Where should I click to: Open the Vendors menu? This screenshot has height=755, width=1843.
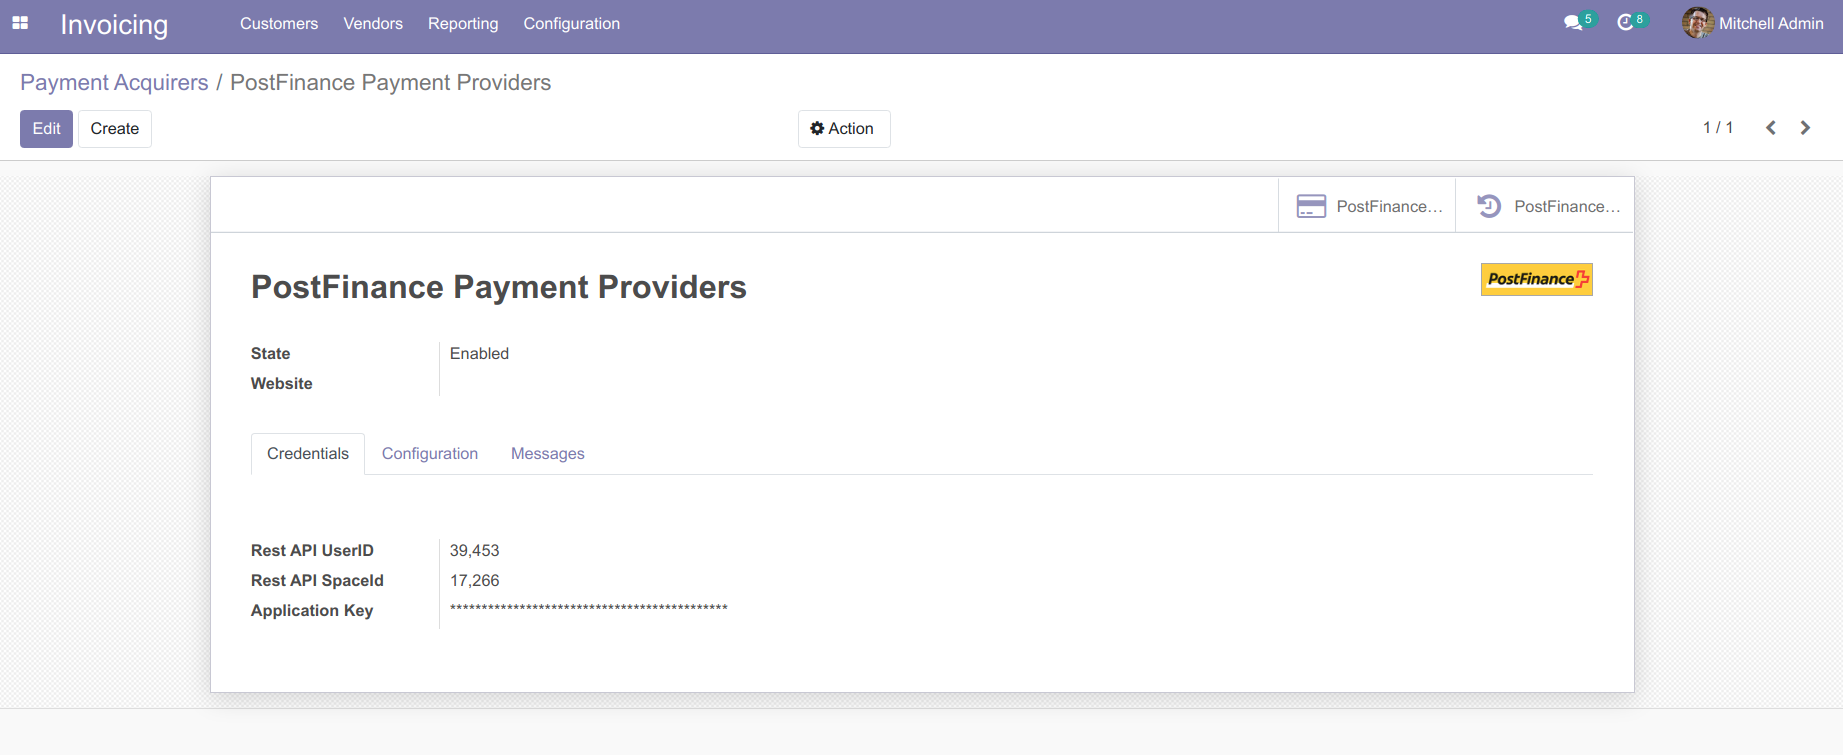(x=373, y=24)
